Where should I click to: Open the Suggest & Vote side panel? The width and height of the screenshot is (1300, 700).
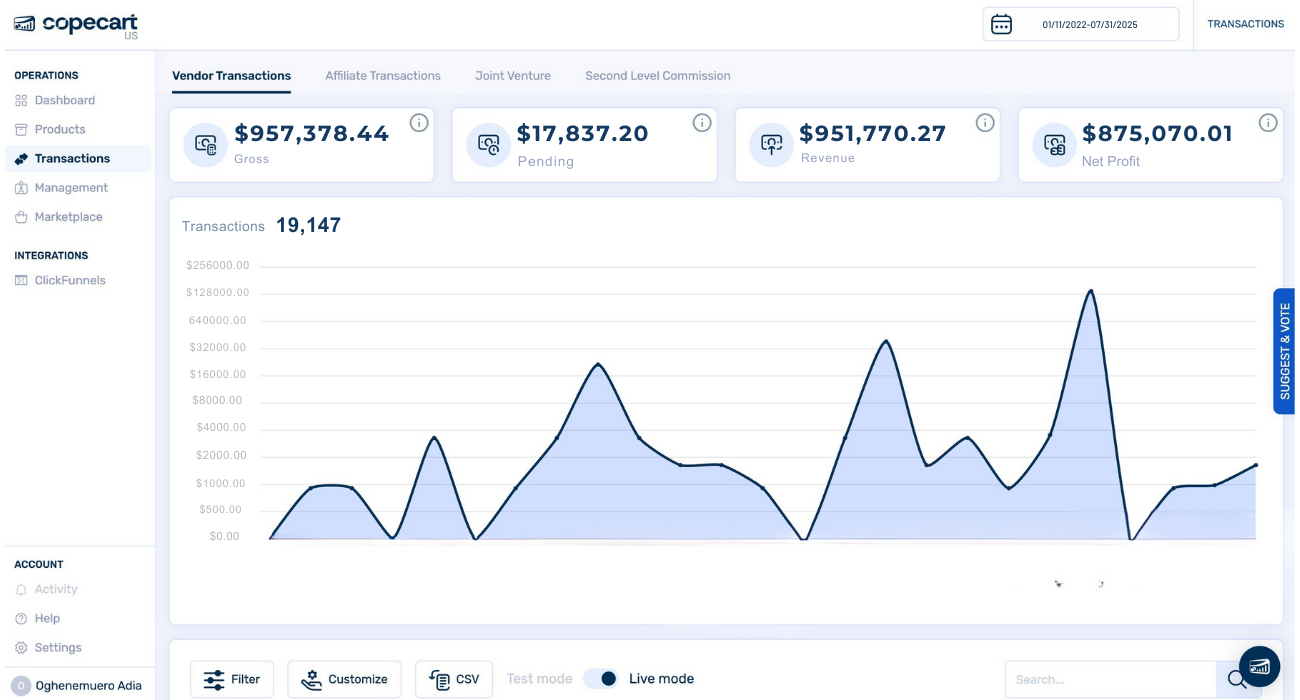click(x=1285, y=351)
